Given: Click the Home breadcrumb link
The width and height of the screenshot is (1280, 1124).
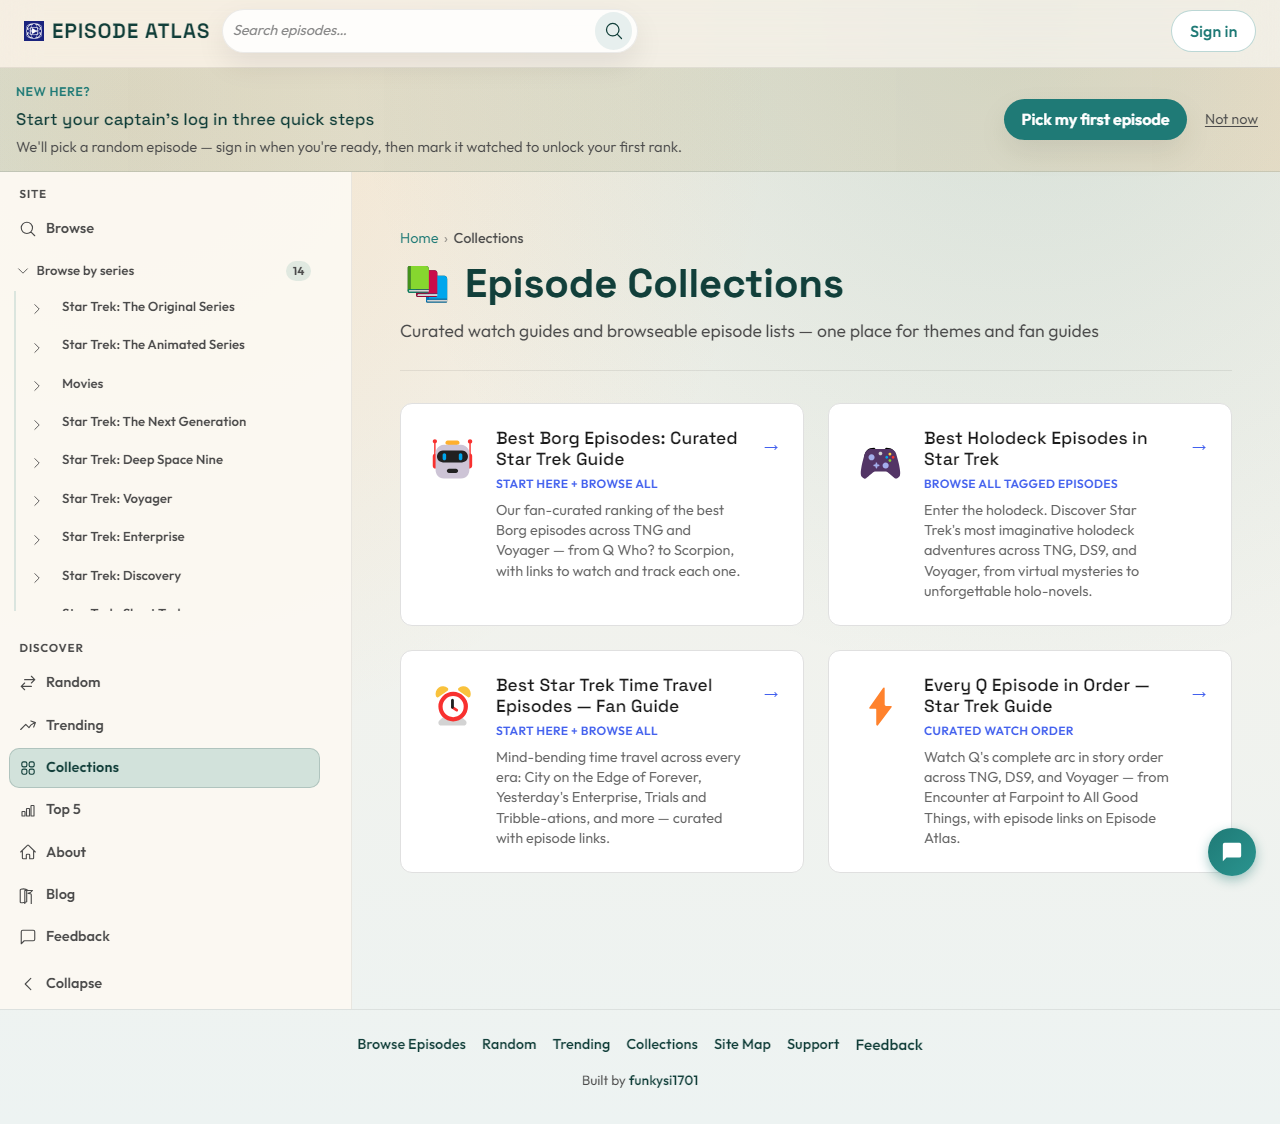Looking at the screenshot, I should [x=419, y=238].
